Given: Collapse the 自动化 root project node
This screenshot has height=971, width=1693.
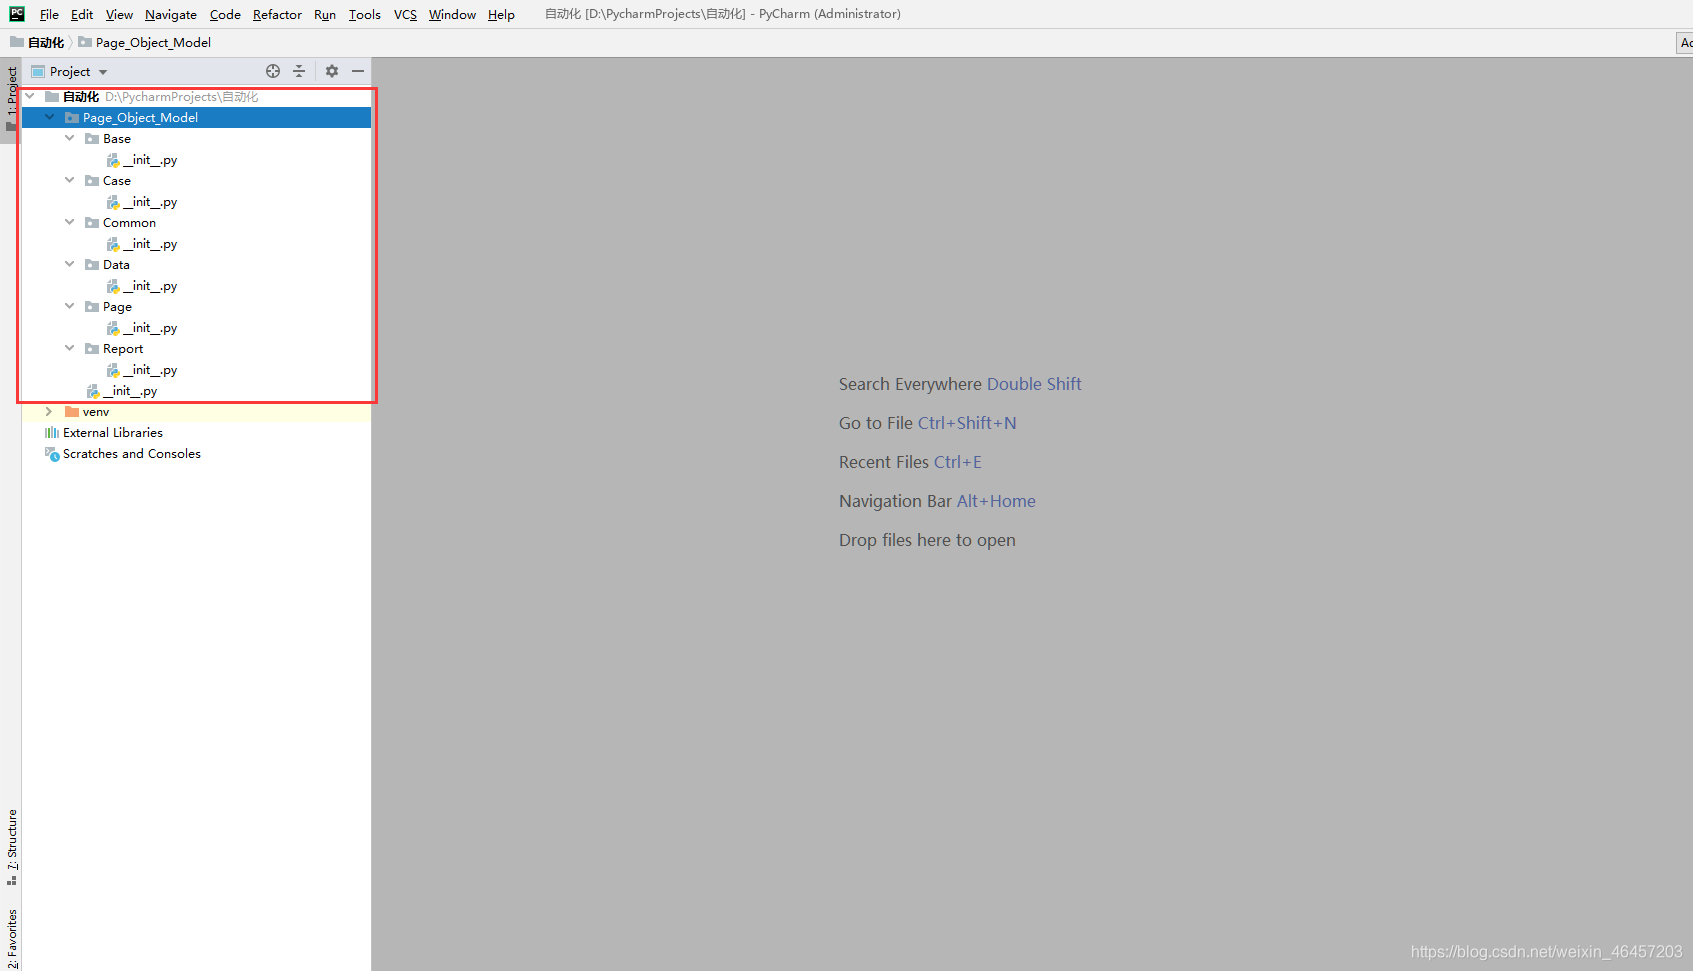Looking at the screenshot, I should point(30,96).
